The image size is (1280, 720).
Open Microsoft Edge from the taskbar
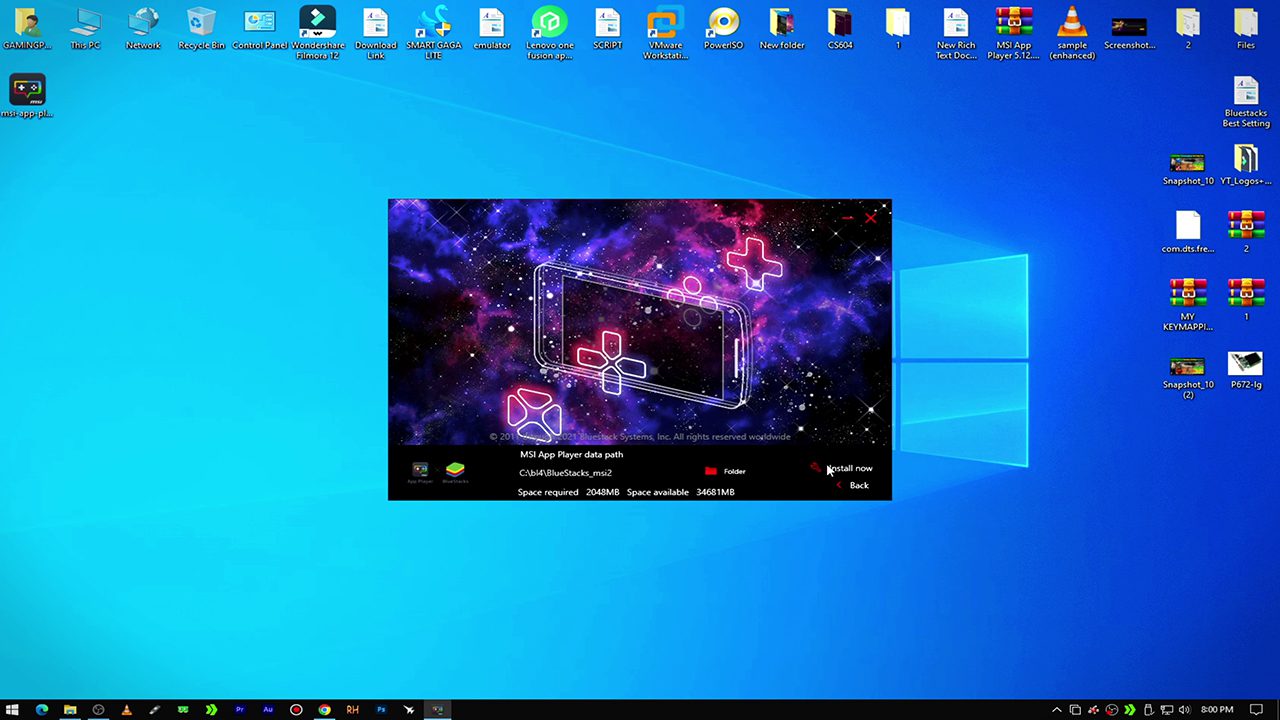click(41, 710)
